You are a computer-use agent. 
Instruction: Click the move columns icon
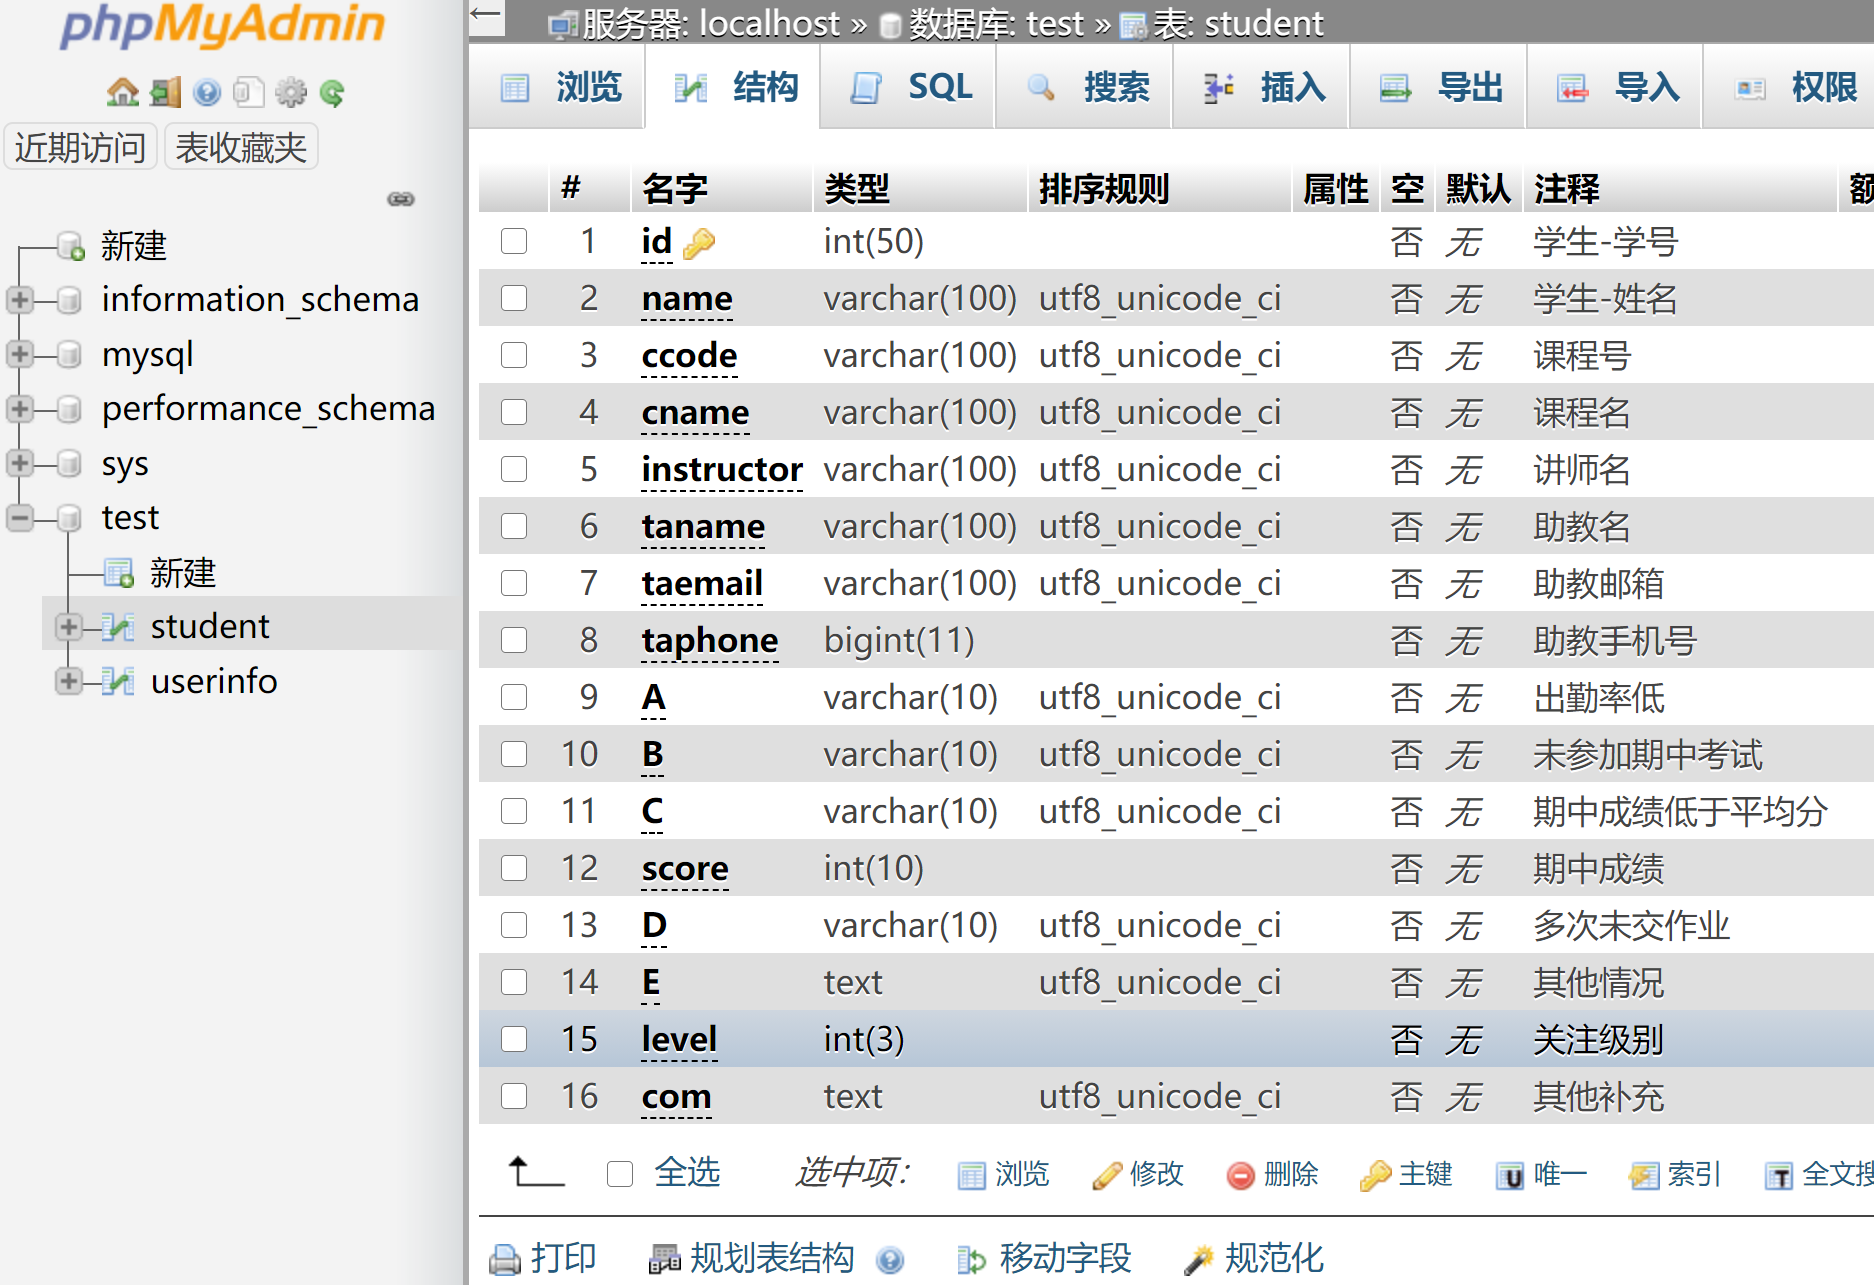coord(971,1260)
